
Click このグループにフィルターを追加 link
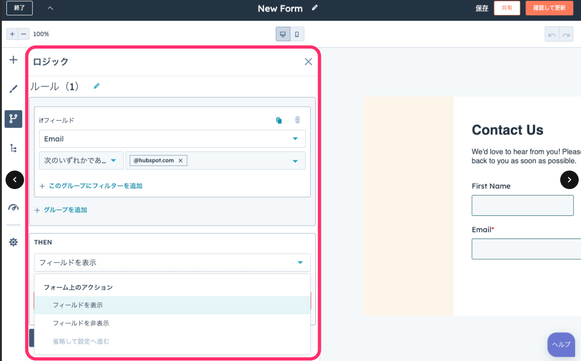click(x=95, y=186)
